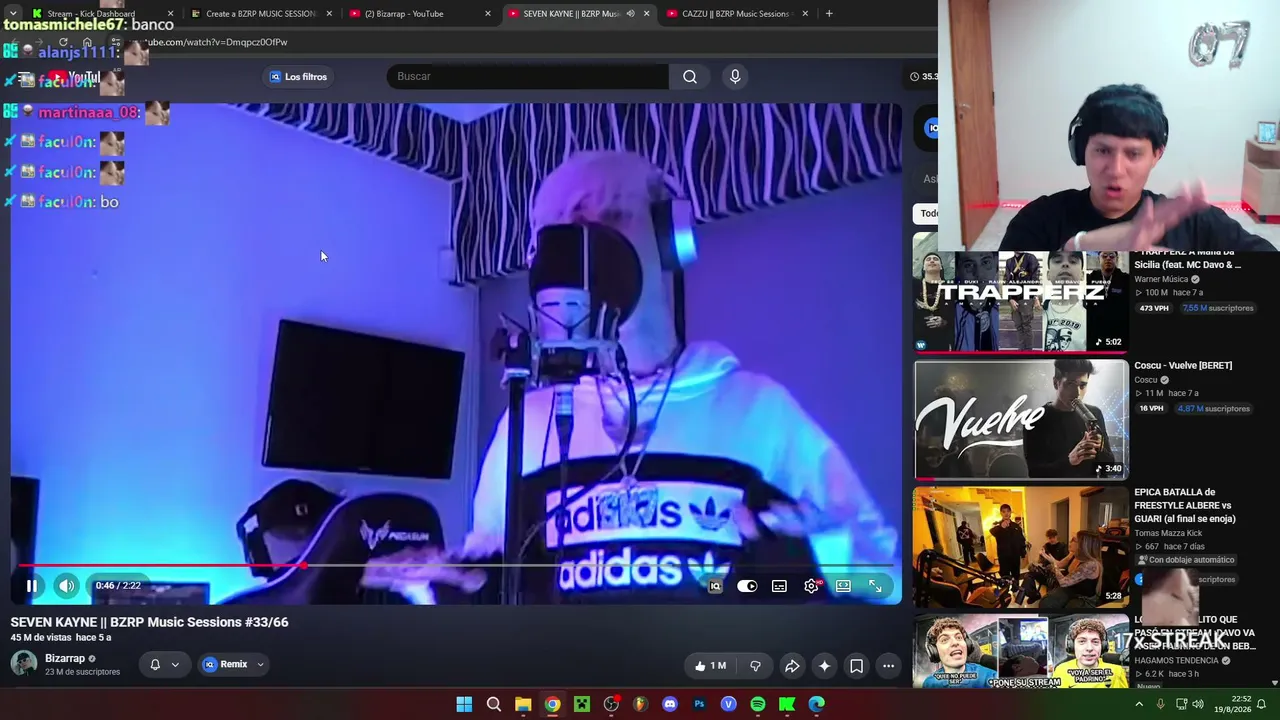The width and height of the screenshot is (1280, 720).
Task: Focus the Buscar search field
Action: (x=528, y=77)
